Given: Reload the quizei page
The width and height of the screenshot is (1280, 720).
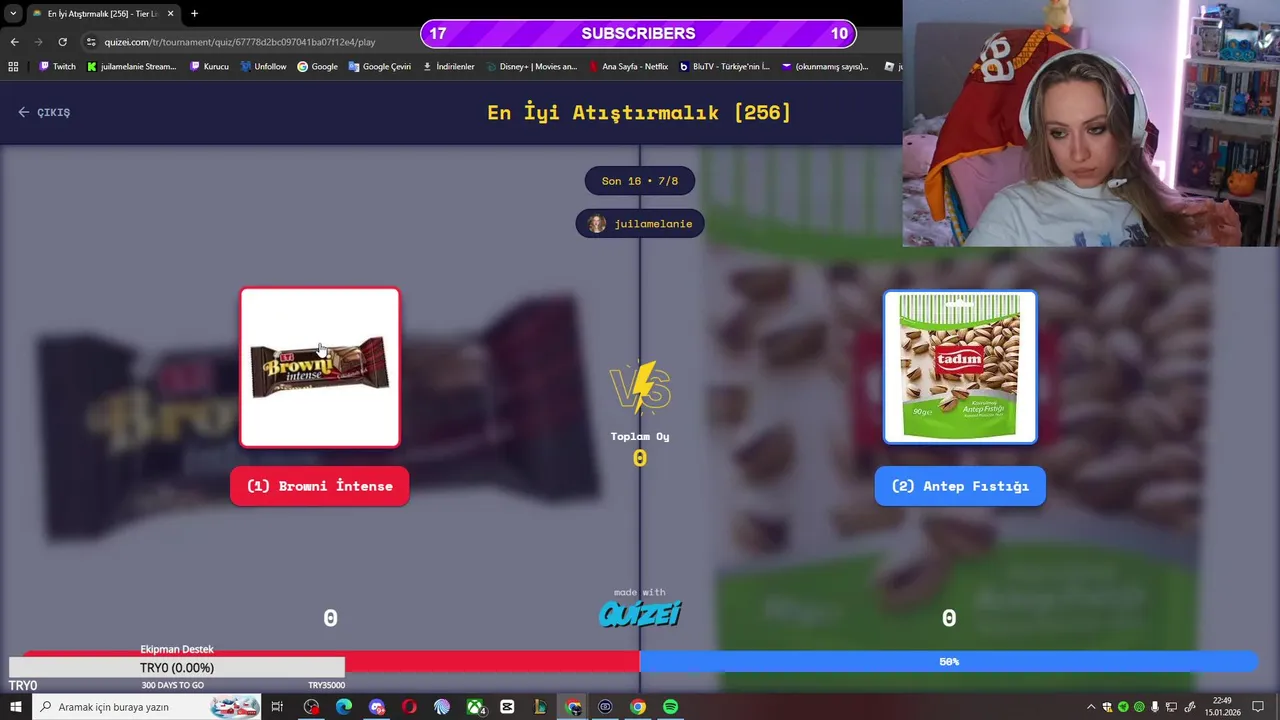Looking at the screenshot, I should click(x=62, y=42).
